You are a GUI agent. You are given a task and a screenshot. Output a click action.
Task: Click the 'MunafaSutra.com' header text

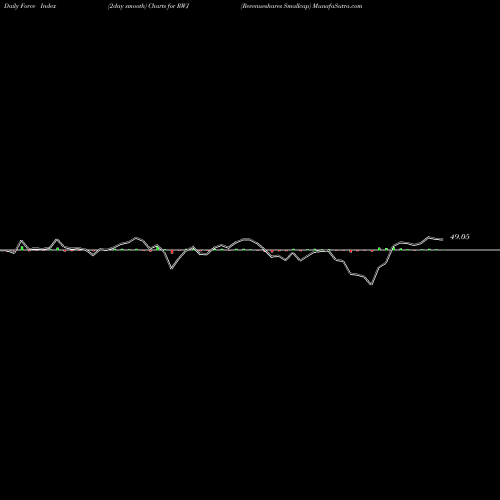point(337,6)
